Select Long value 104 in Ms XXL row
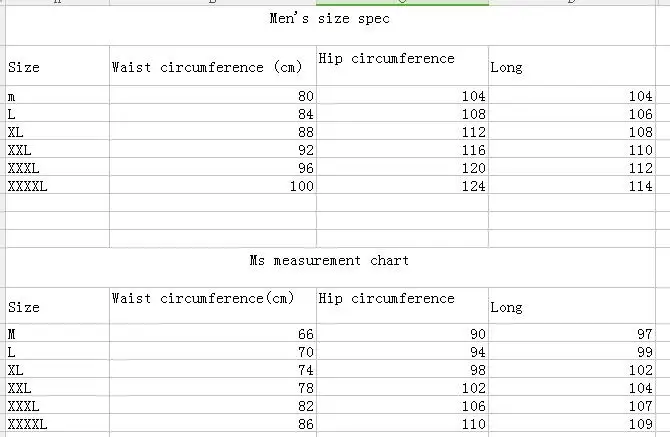Viewport: 670px width, 437px height. point(572,387)
